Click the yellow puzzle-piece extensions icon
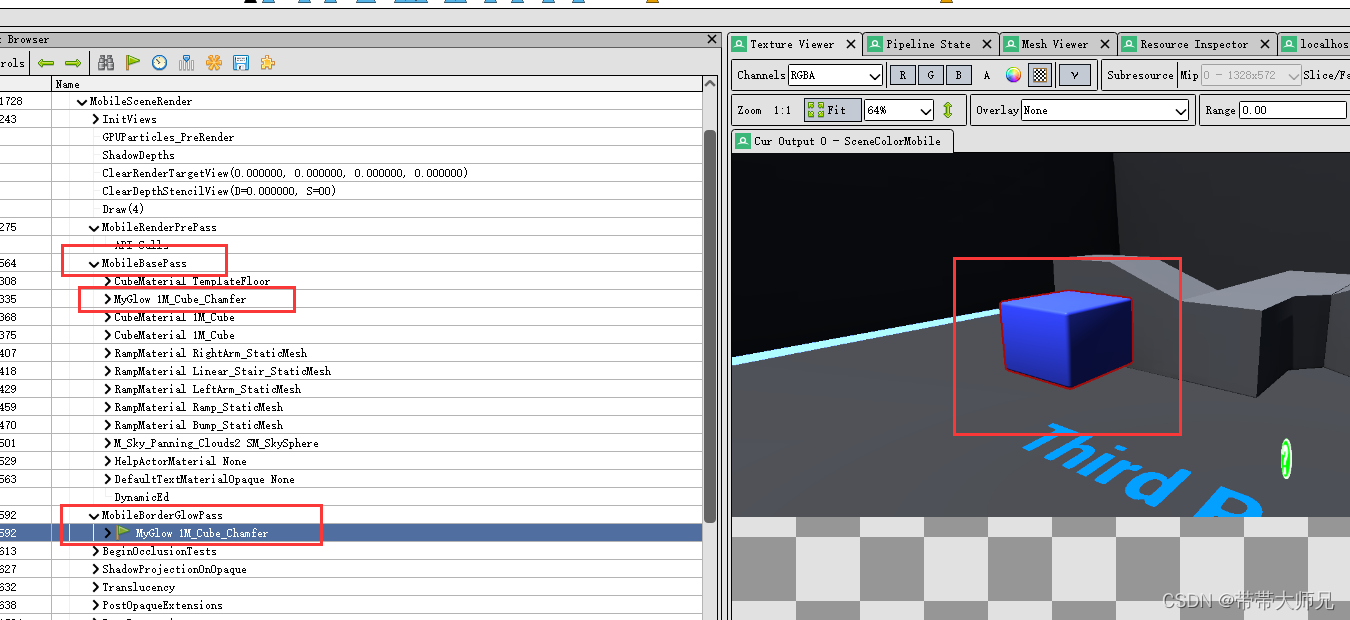The width and height of the screenshot is (1350, 620). pos(267,63)
